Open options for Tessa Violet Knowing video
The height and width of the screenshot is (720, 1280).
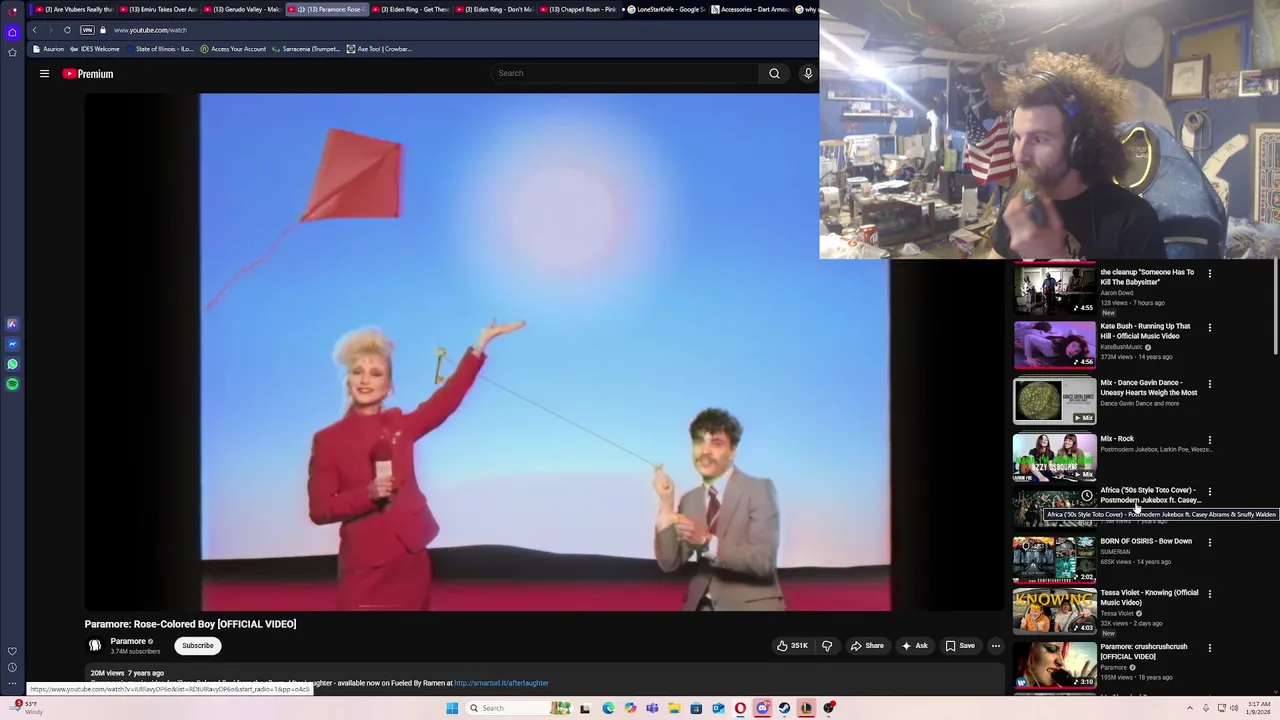tap(1210, 594)
